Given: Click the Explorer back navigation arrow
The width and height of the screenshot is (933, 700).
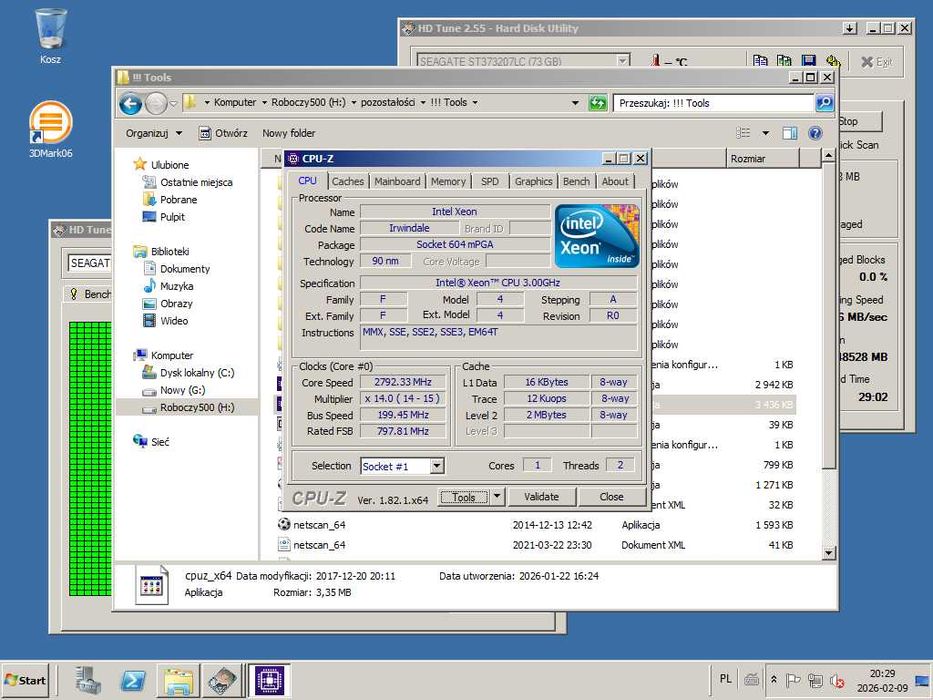Looking at the screenshot, I should [x=130, y=104].
